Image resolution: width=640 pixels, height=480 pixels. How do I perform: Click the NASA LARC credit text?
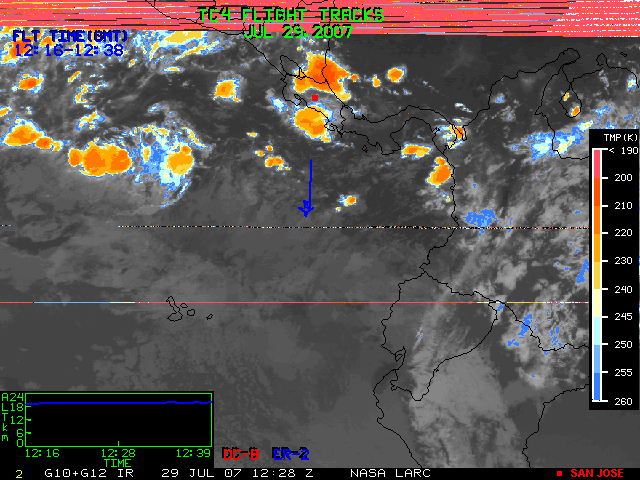(x=388, y=472)
